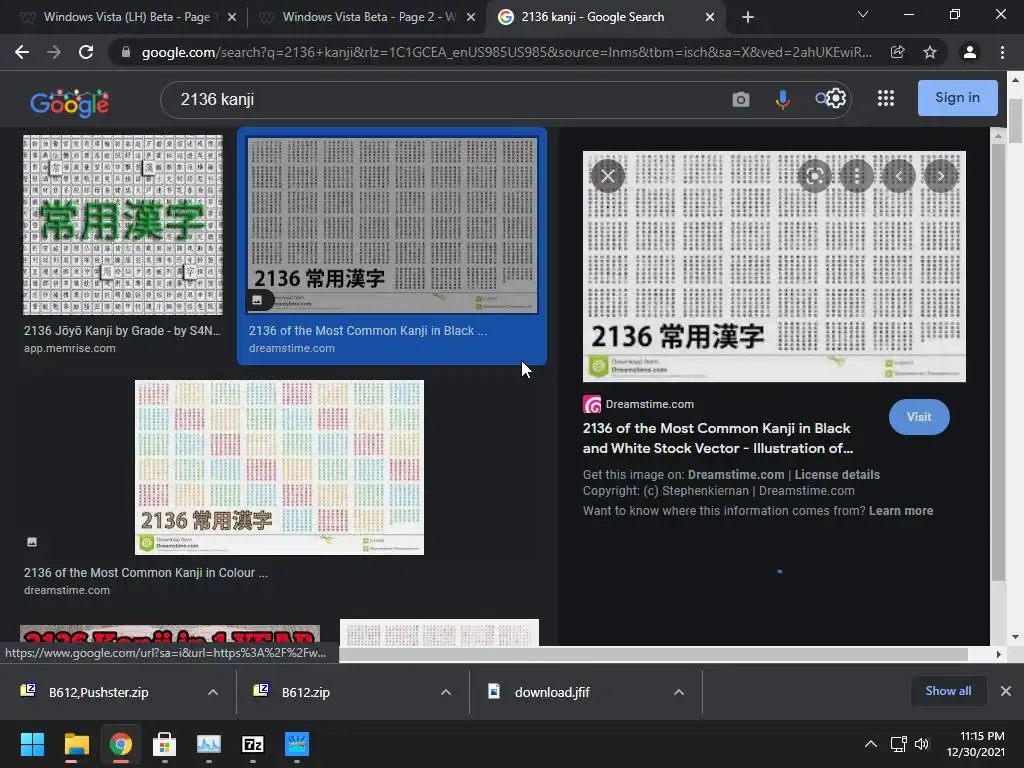This screenshot has height=768, width=1024.
Task: Open 7-Zip from the taskbar
Action: (253, 744)
